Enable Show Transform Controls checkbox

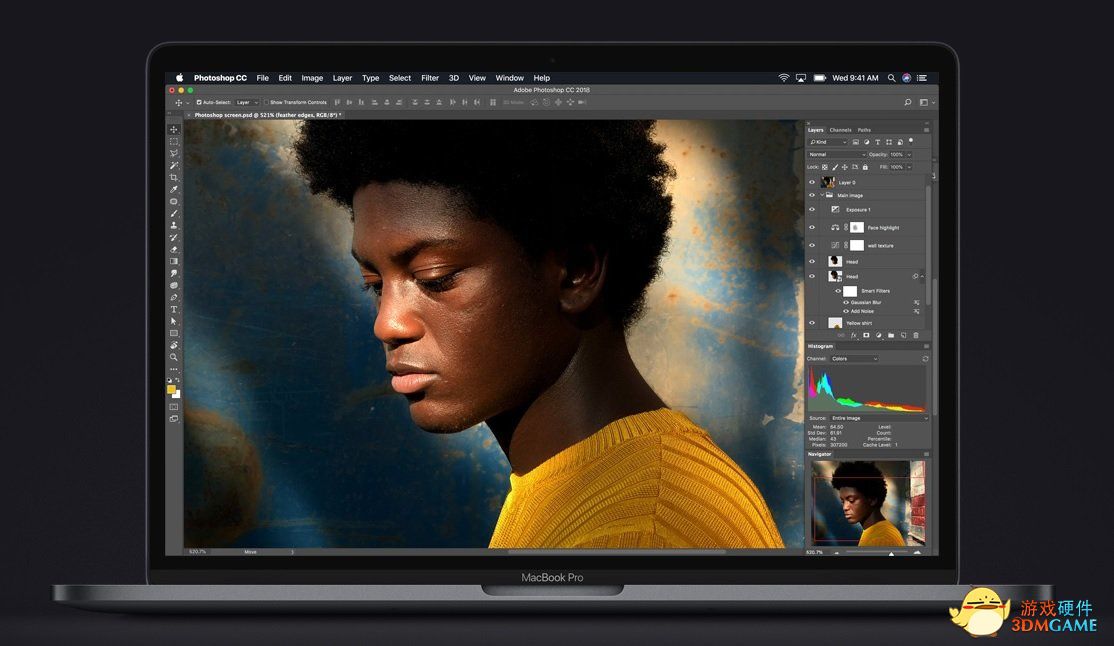coord(267,102)
